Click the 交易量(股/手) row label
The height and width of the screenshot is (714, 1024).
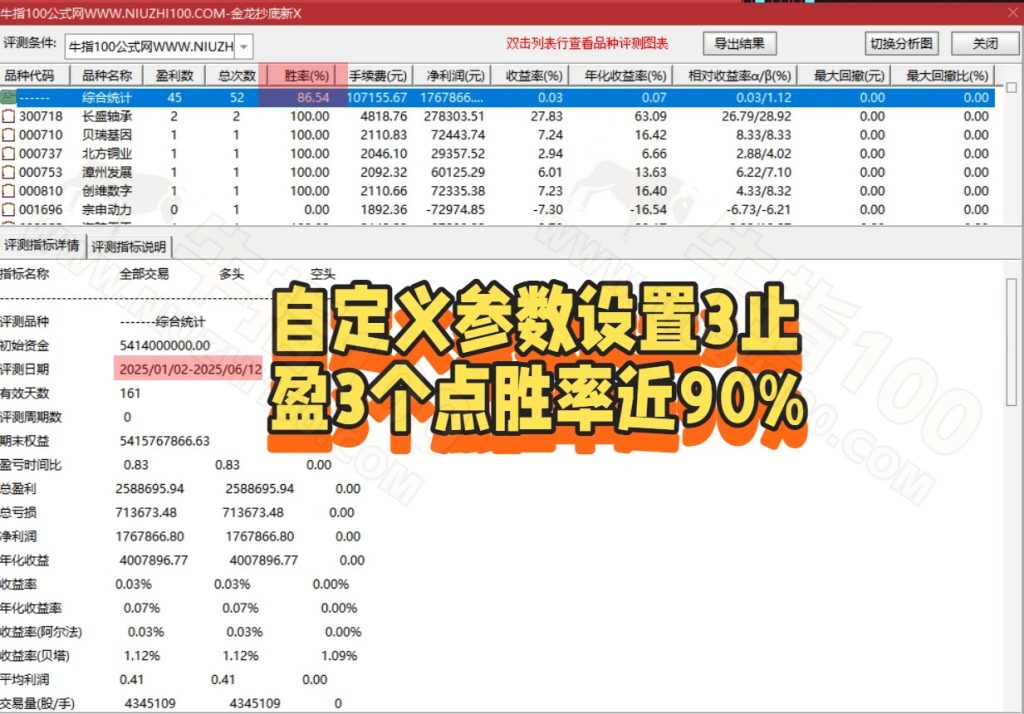click(37, 704)
